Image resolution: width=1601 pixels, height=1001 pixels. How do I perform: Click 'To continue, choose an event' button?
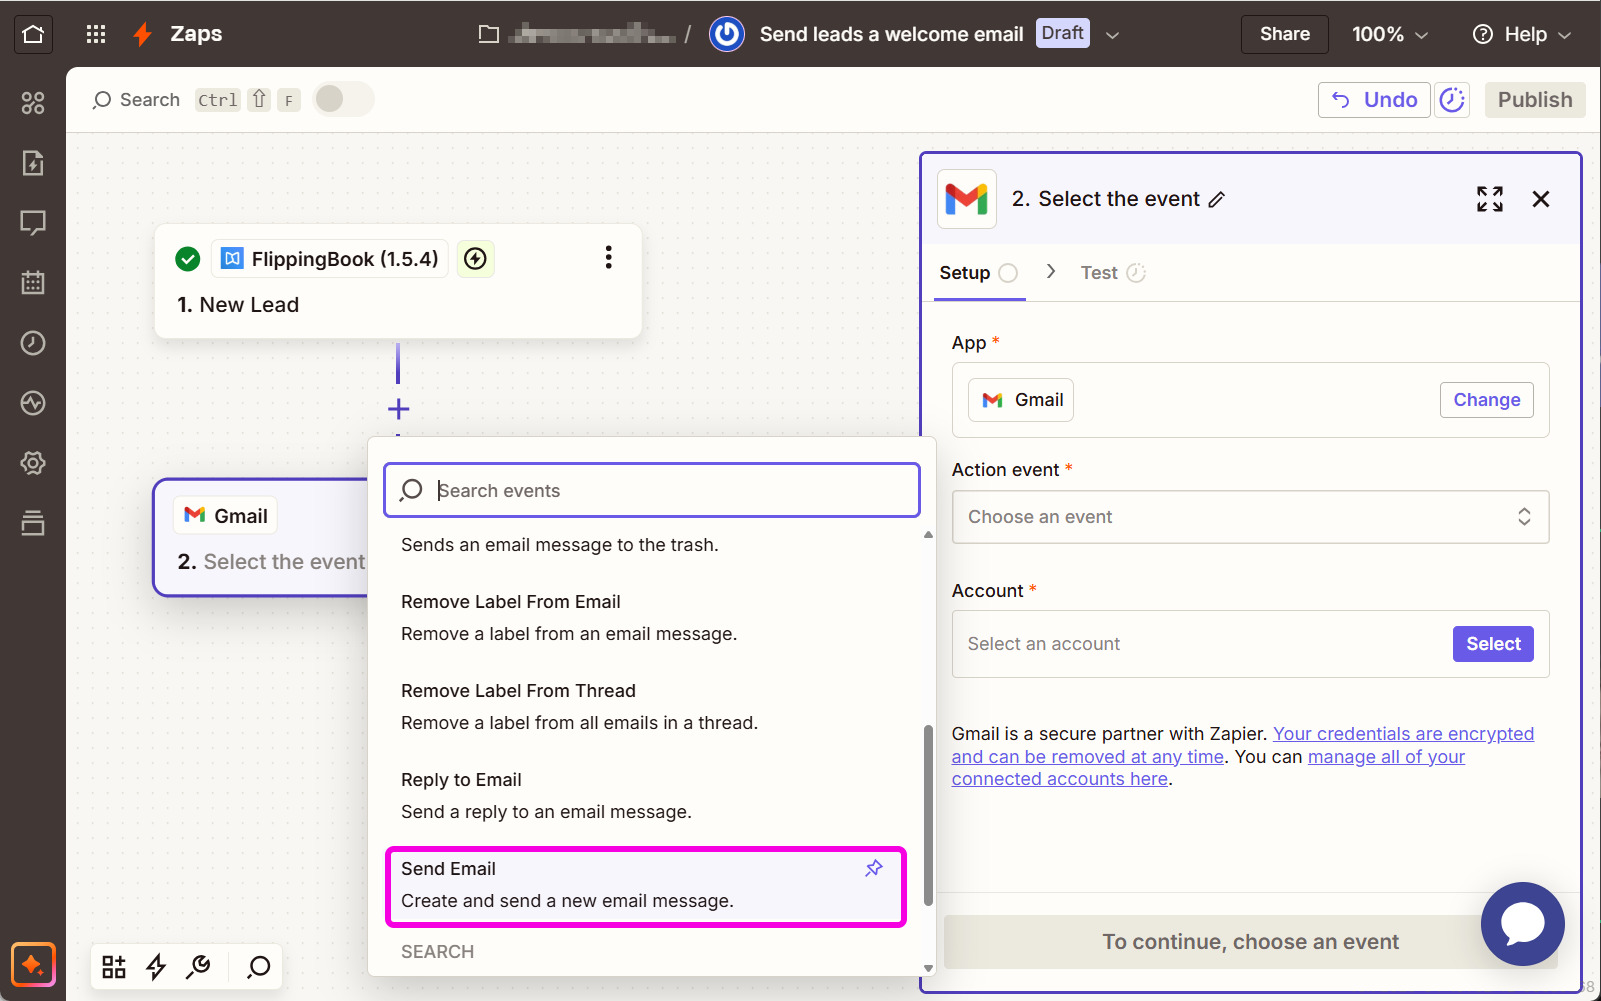[x=1250, y=942]
